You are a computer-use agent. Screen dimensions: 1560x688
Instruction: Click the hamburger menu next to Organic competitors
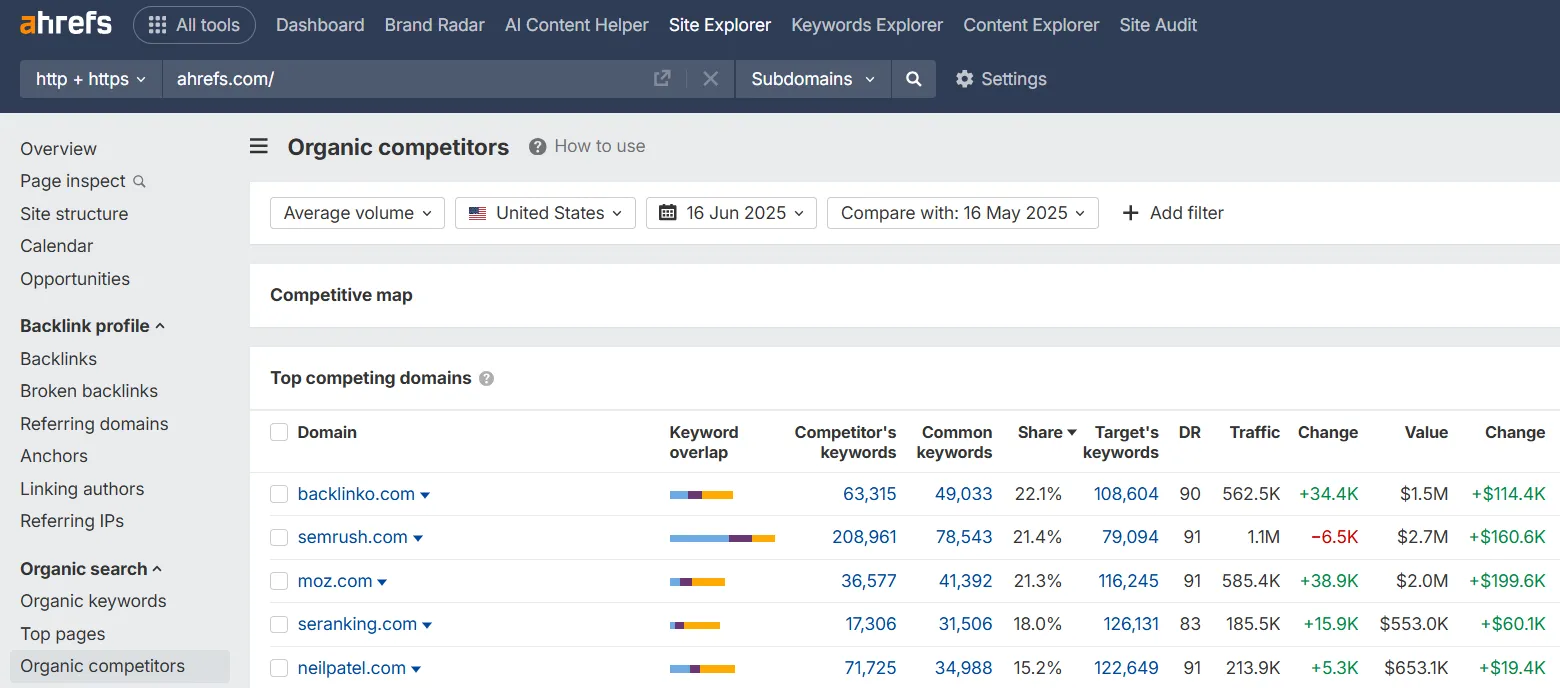click(x=259, y=147)
